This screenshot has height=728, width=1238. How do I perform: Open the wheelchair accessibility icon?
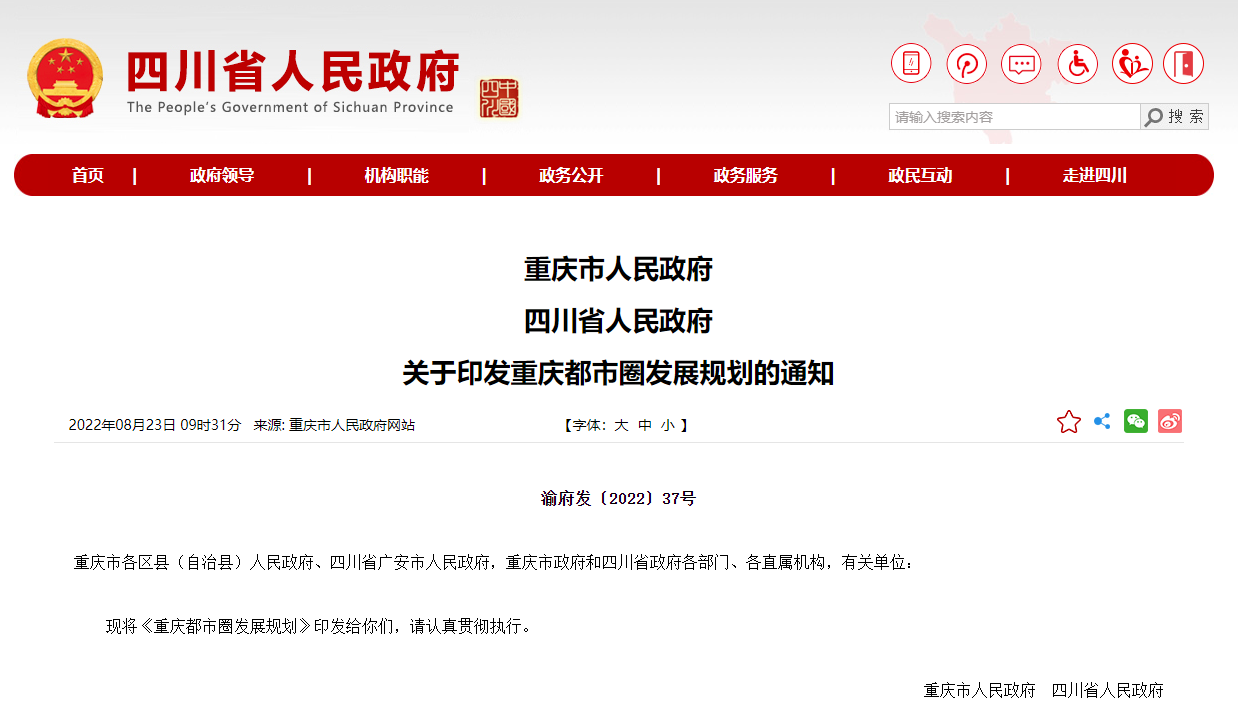pyautogui.click(x=1077, y=64)
